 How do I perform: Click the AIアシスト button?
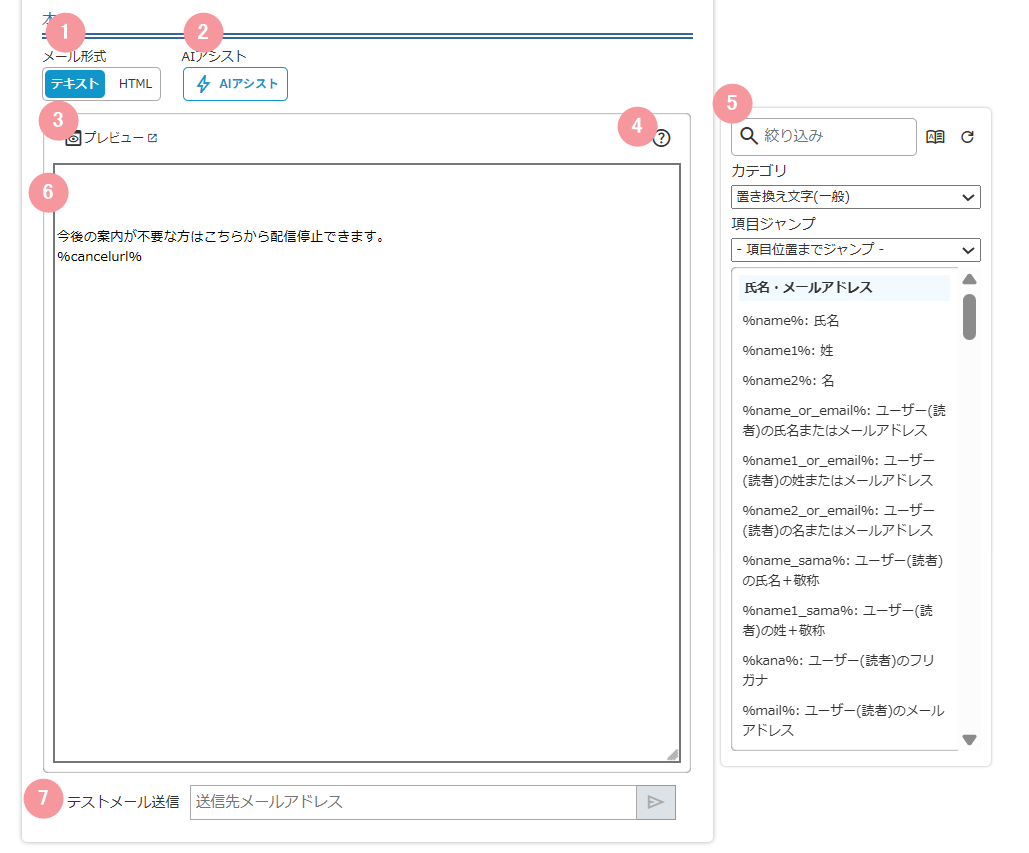236,84
